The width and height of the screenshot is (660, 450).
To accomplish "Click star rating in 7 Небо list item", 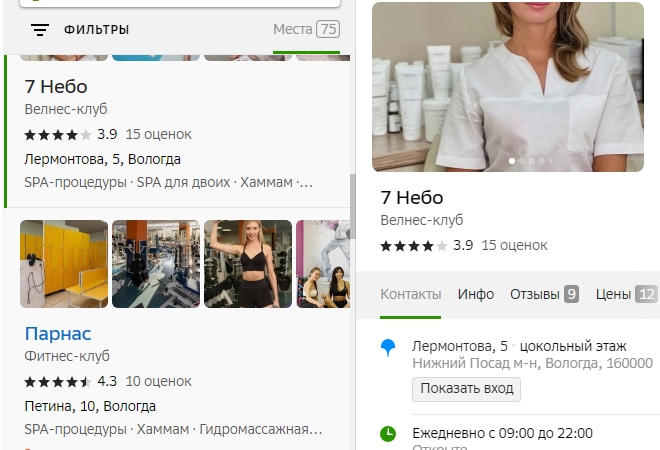I will pyautogui.click(x=58, y=134).
